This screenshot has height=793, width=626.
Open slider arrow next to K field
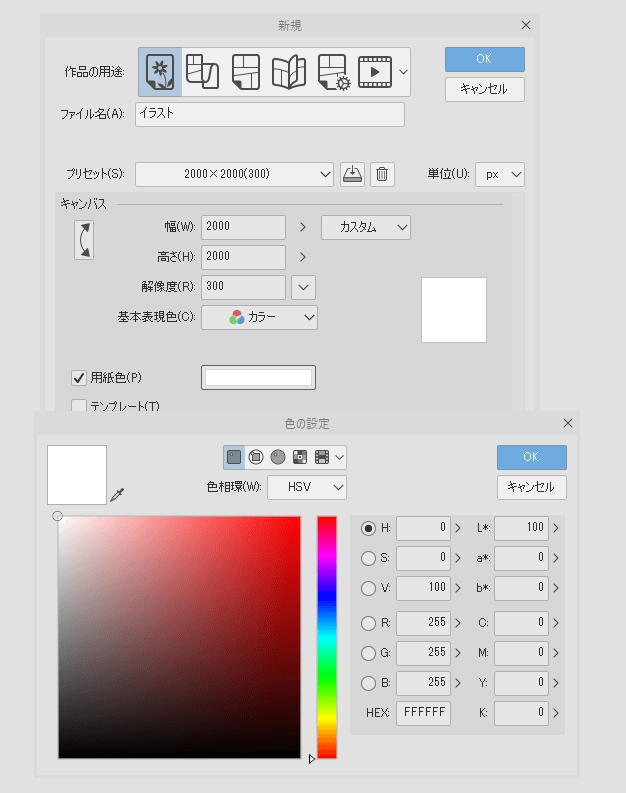[x=556, y=713]
